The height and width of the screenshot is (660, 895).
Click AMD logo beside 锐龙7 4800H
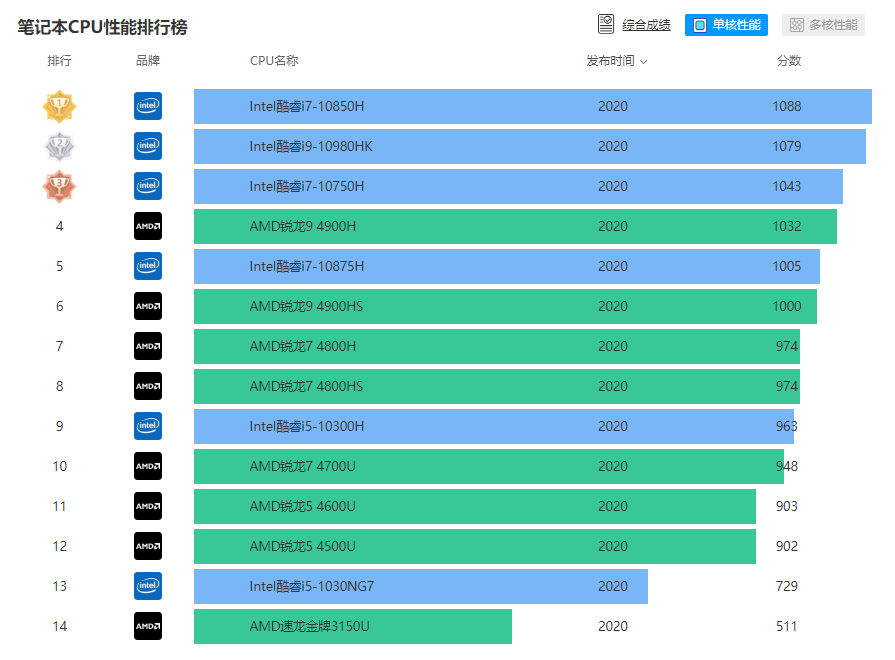(x=148, y=346)
